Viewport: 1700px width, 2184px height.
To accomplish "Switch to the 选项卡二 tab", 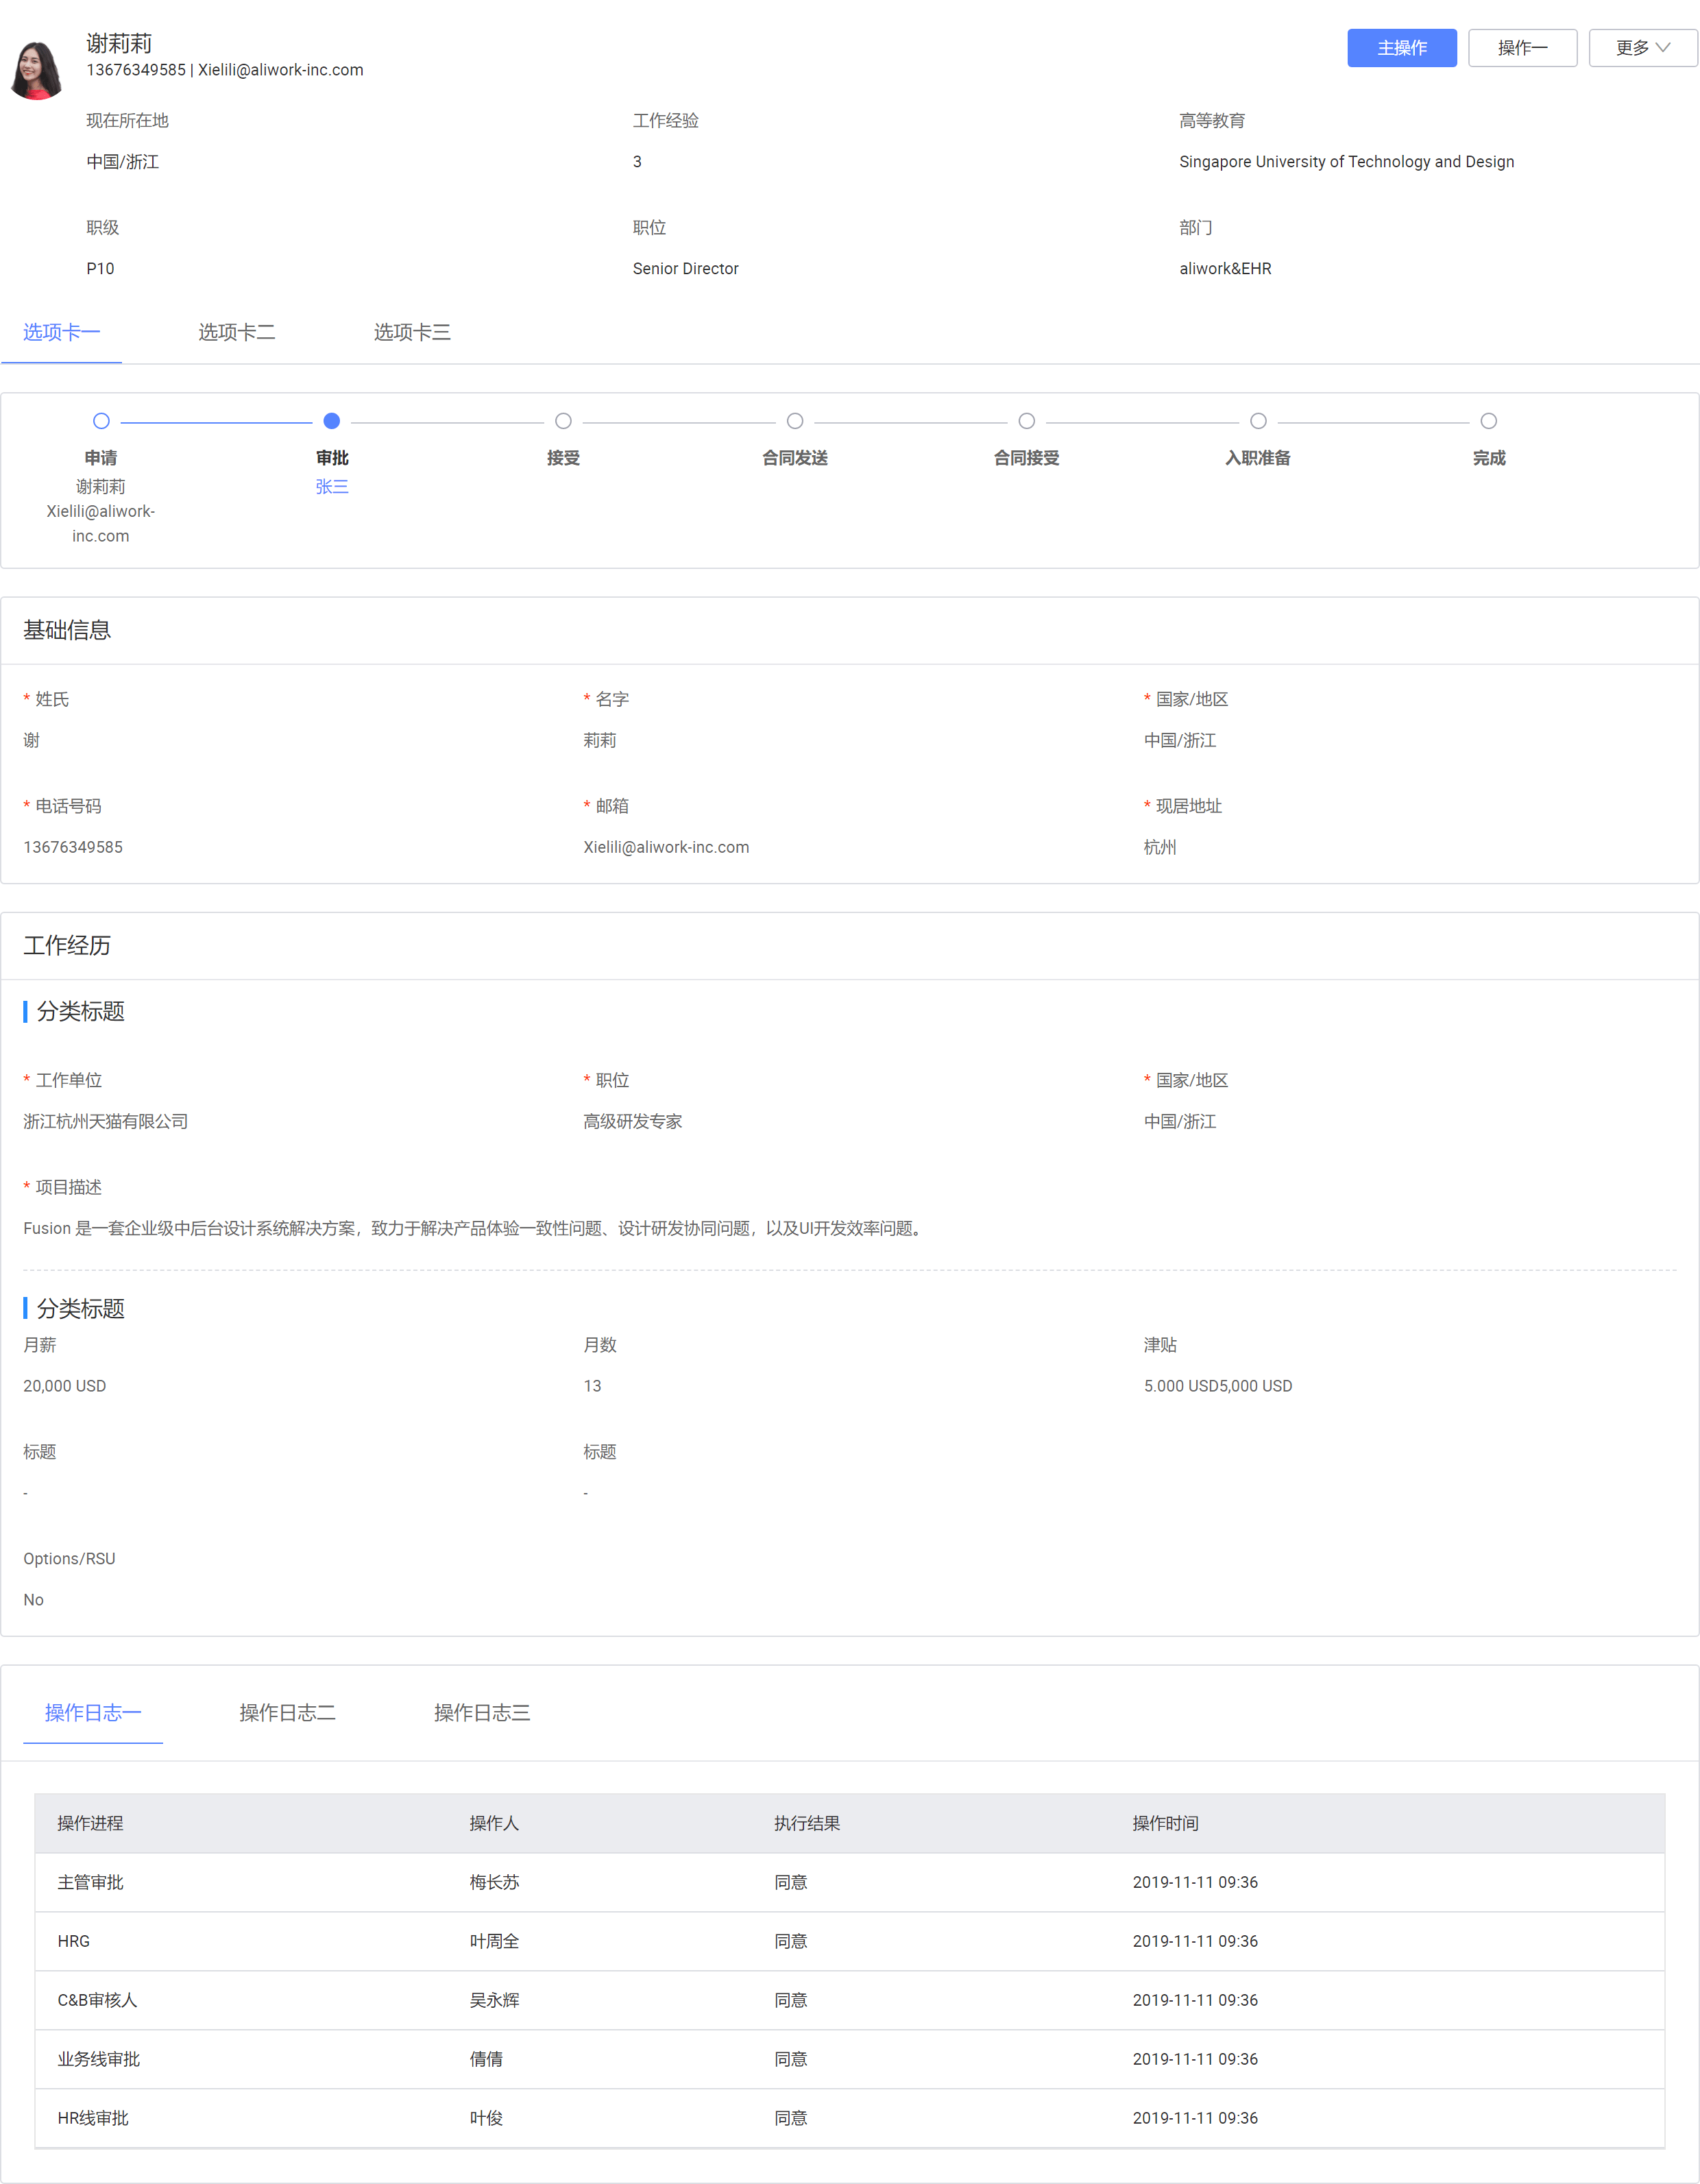I will (236, 332).
